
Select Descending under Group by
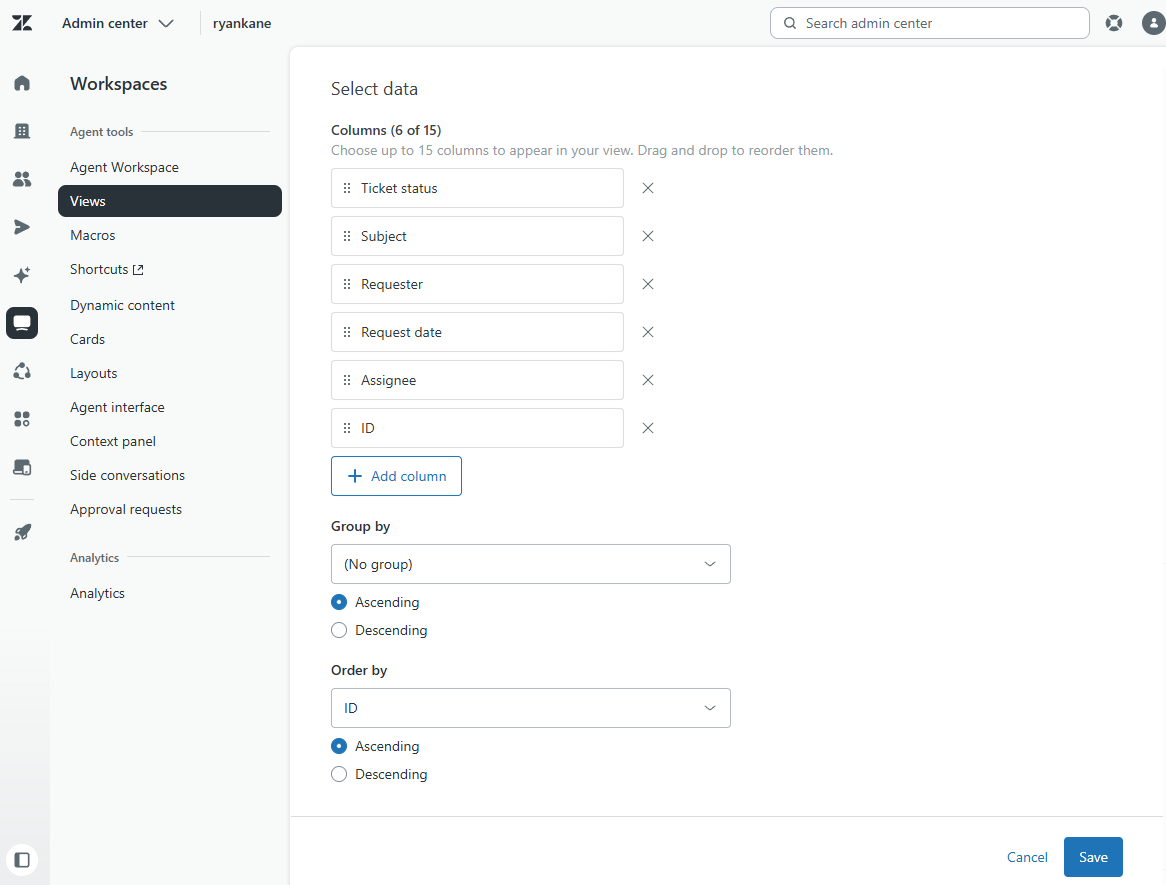point(339,630)
